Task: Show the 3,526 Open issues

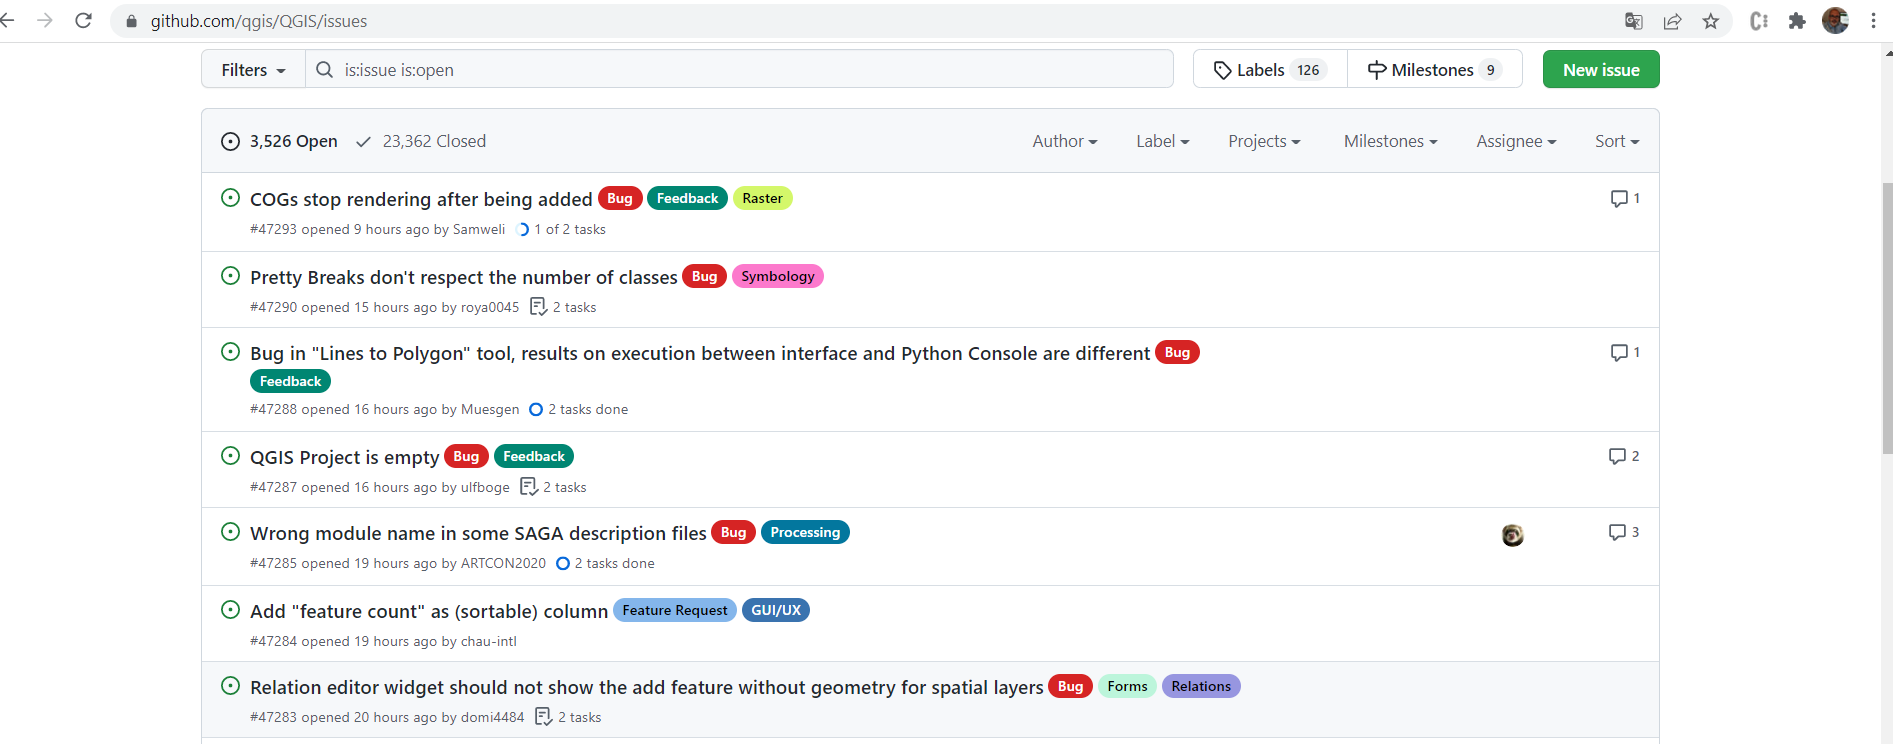Action: (x=280, y=141)
